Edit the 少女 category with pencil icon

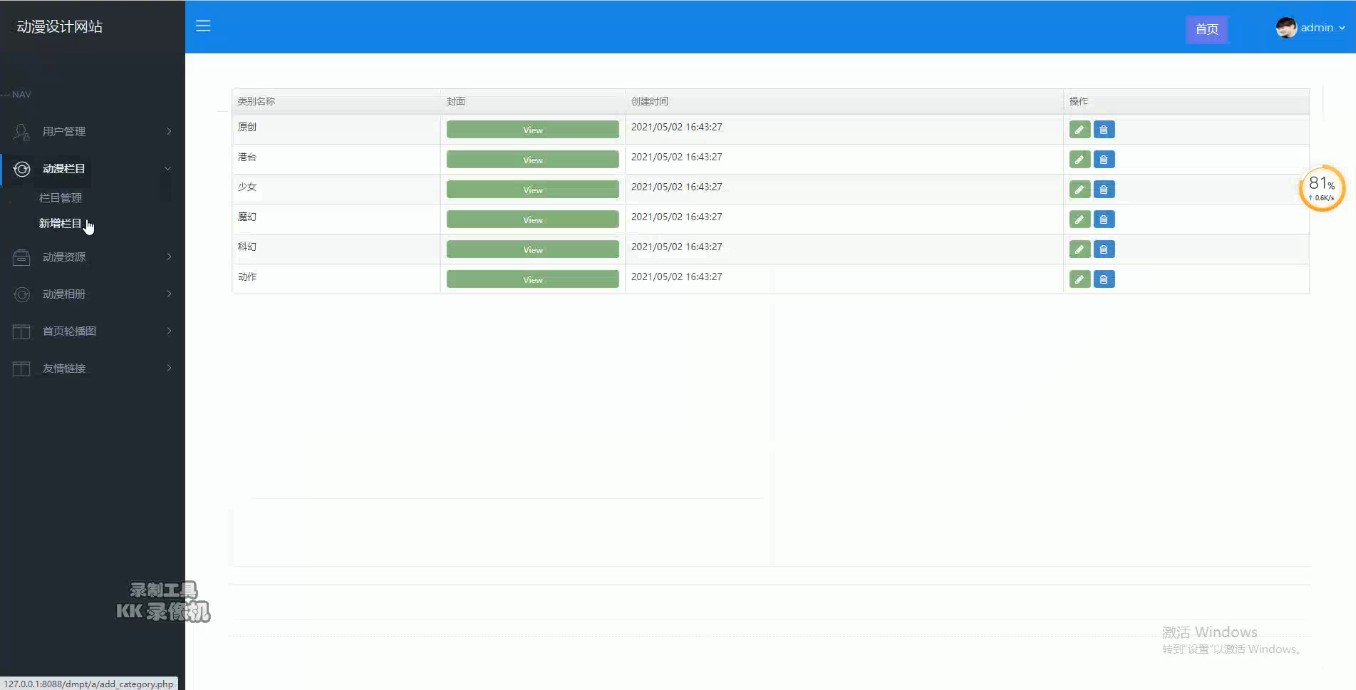(x=1079, y=190)
